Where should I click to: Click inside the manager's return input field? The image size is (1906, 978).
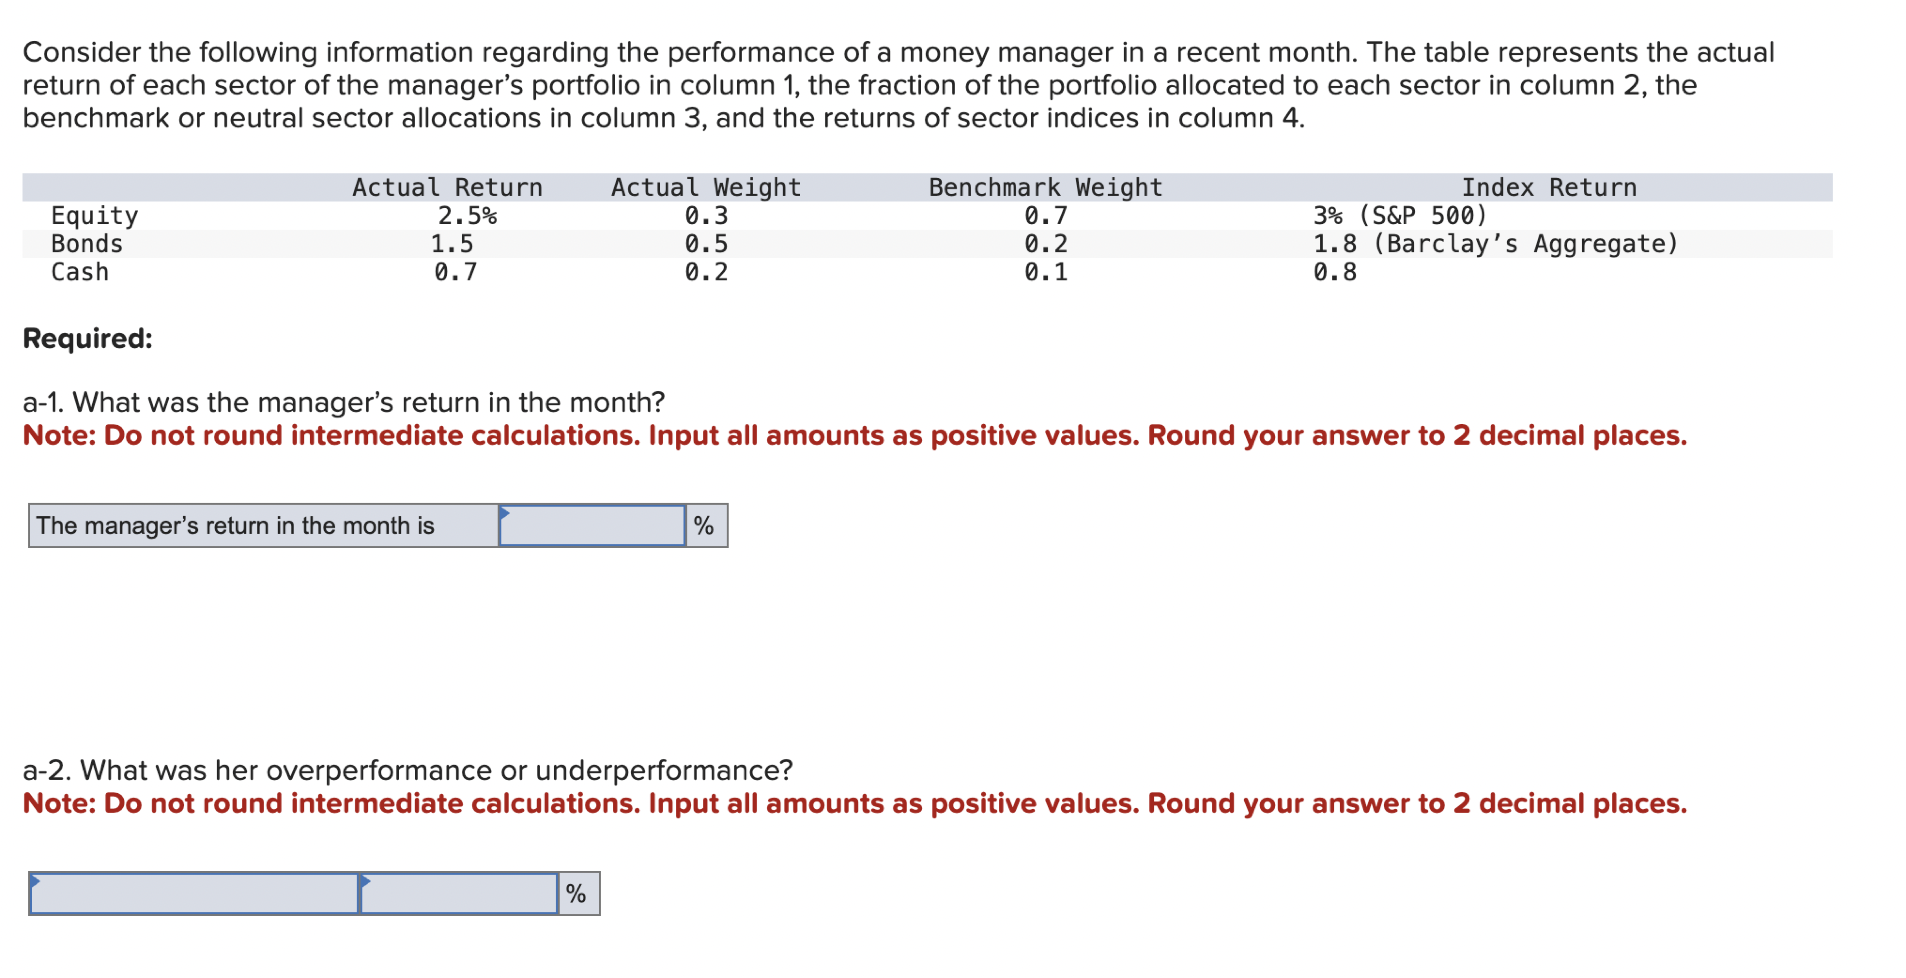click(x=590, y=524)
